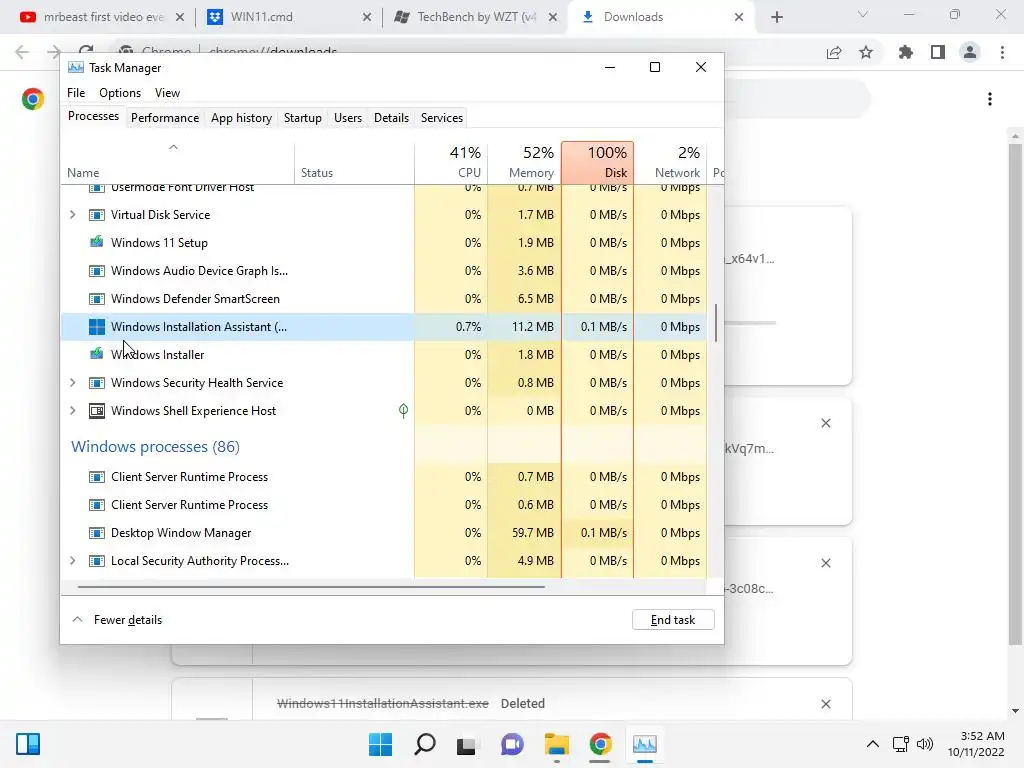The width and height of the screenshot is (1024, 768).
Task: Click the Task Manager title bar icon
Action: click(76, 67)
